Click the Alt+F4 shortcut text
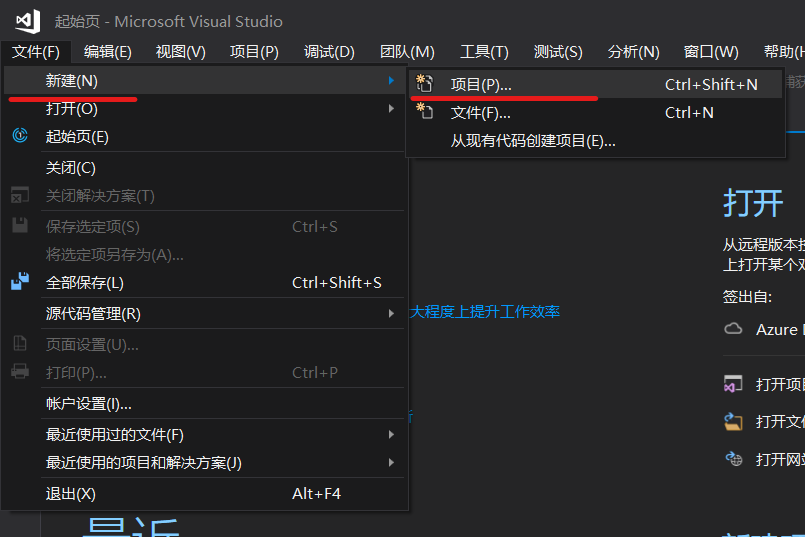 tap(316, 493)
